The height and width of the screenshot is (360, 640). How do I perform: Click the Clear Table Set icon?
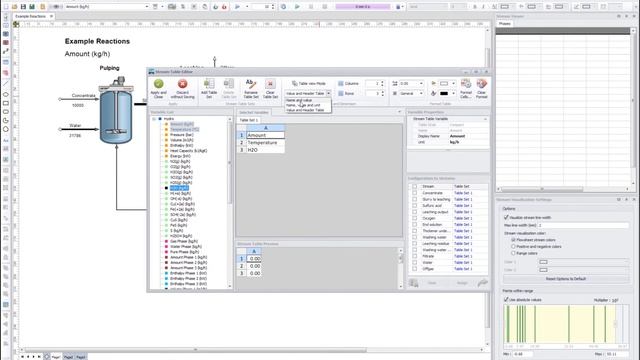[x=270, y=84]
